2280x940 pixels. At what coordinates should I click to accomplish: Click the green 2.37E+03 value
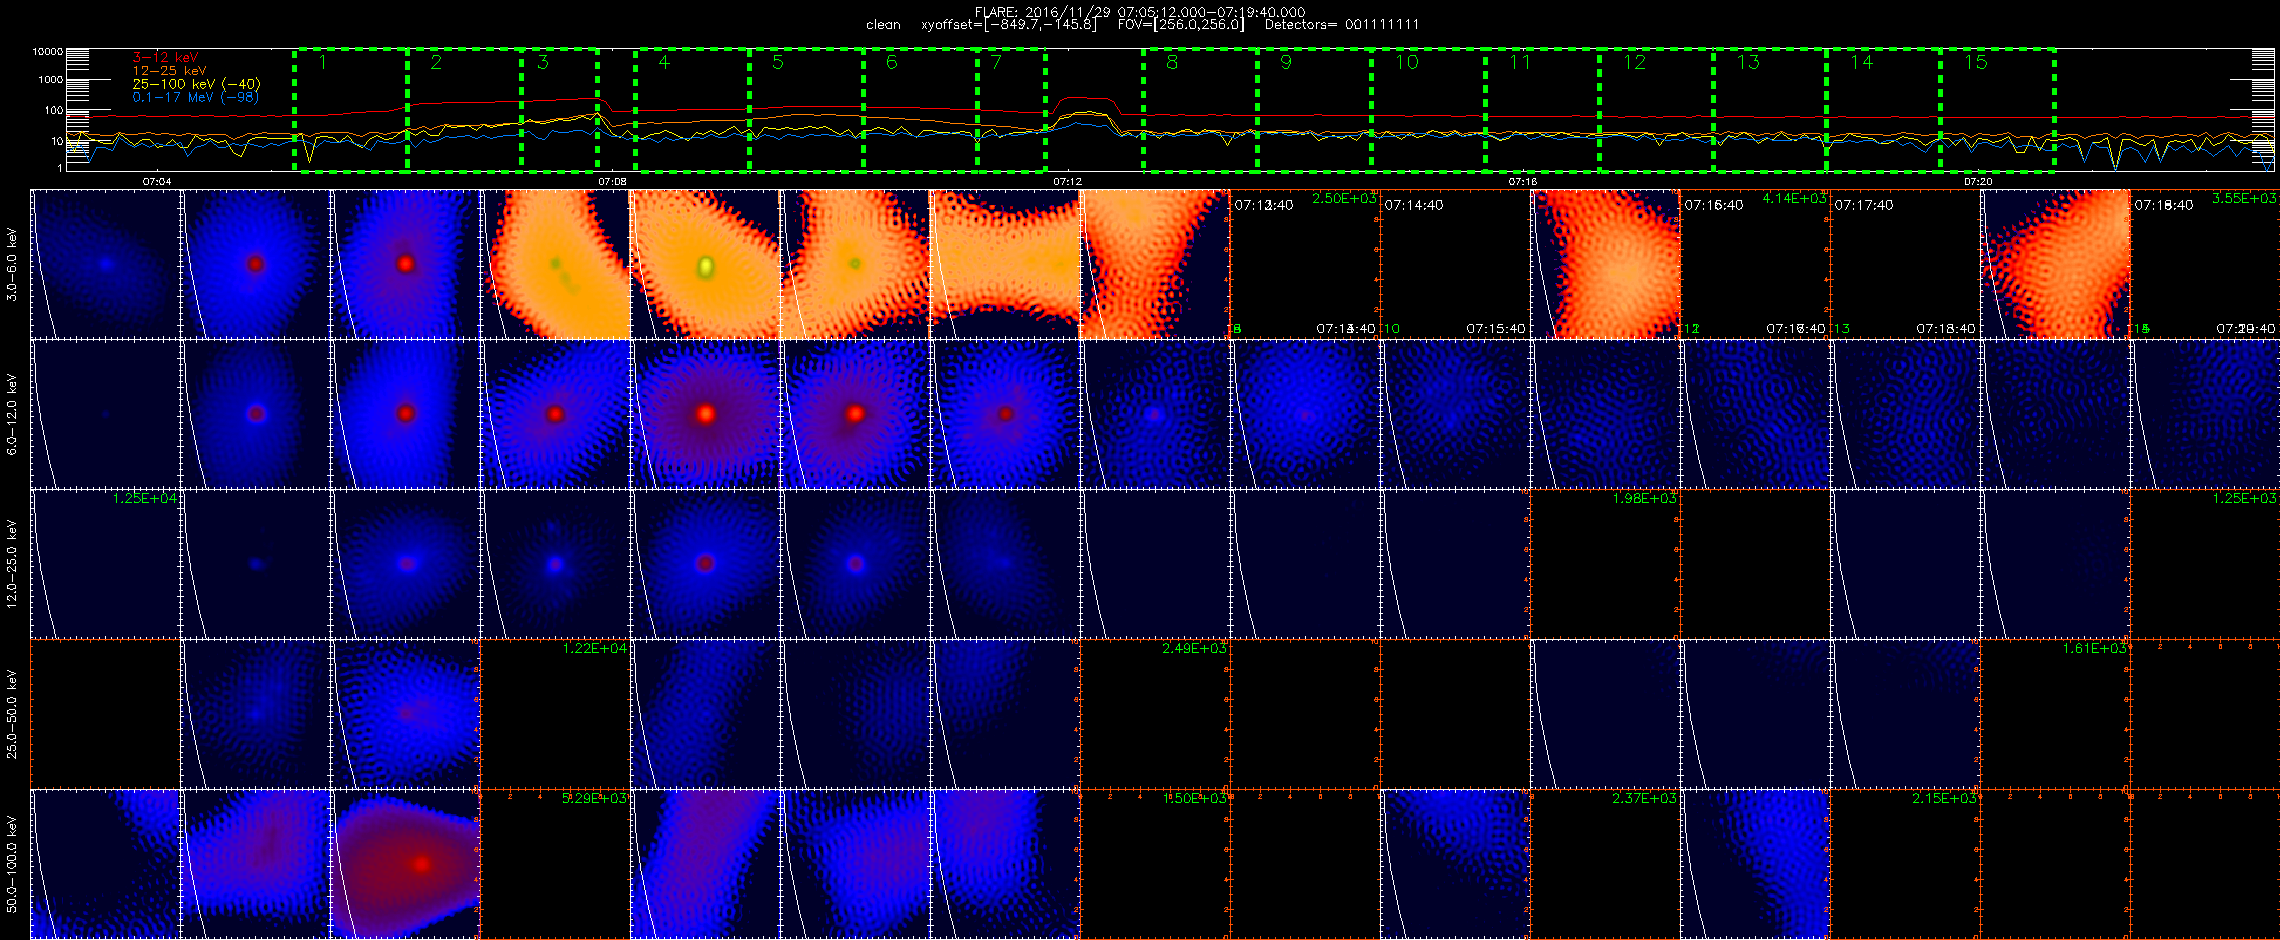click(x=1644, y=798)
